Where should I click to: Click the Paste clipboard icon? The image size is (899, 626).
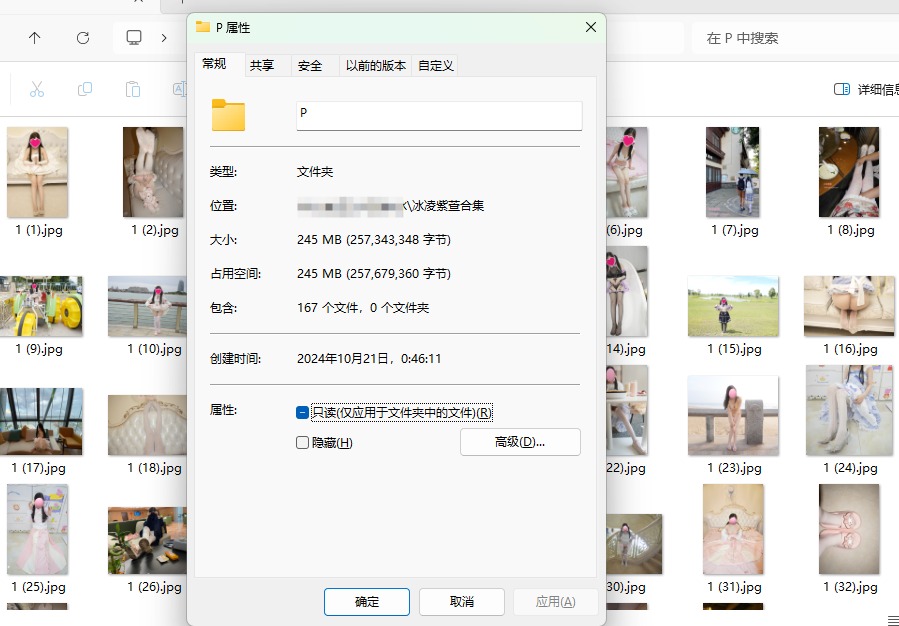tap(132, 89)
